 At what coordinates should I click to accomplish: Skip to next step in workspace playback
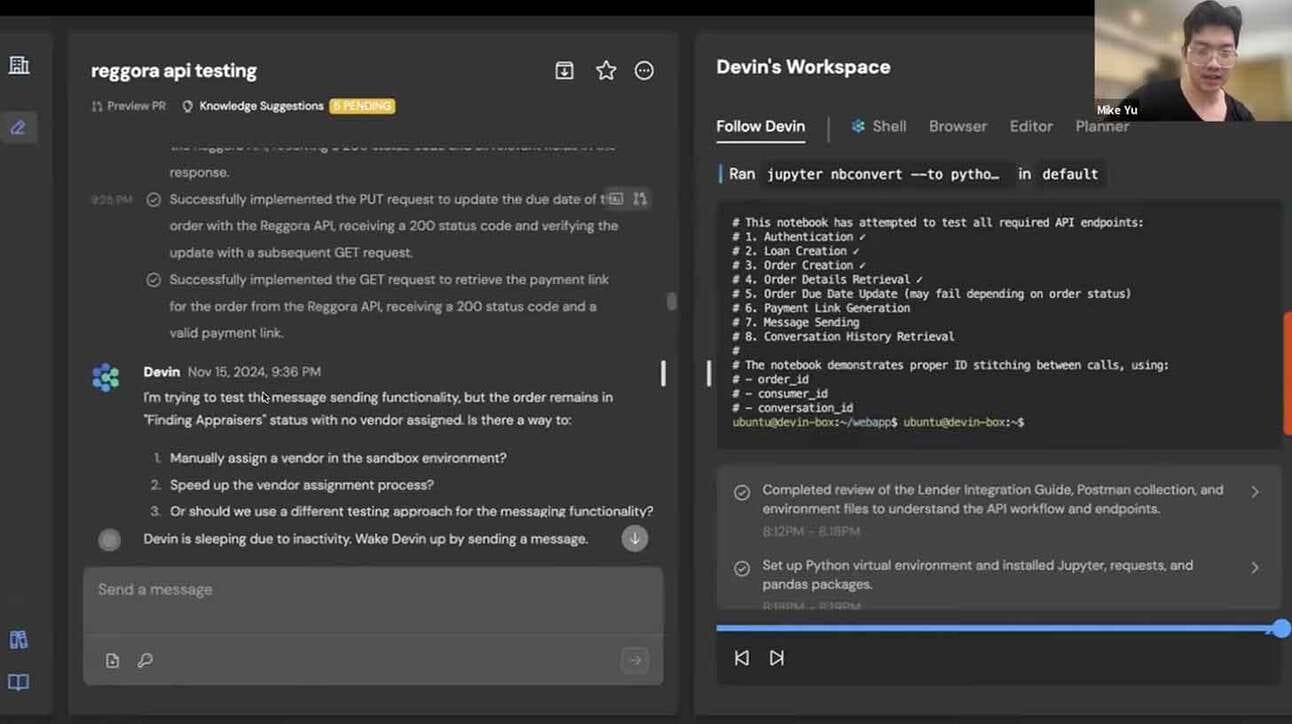[x=777, y=658]
